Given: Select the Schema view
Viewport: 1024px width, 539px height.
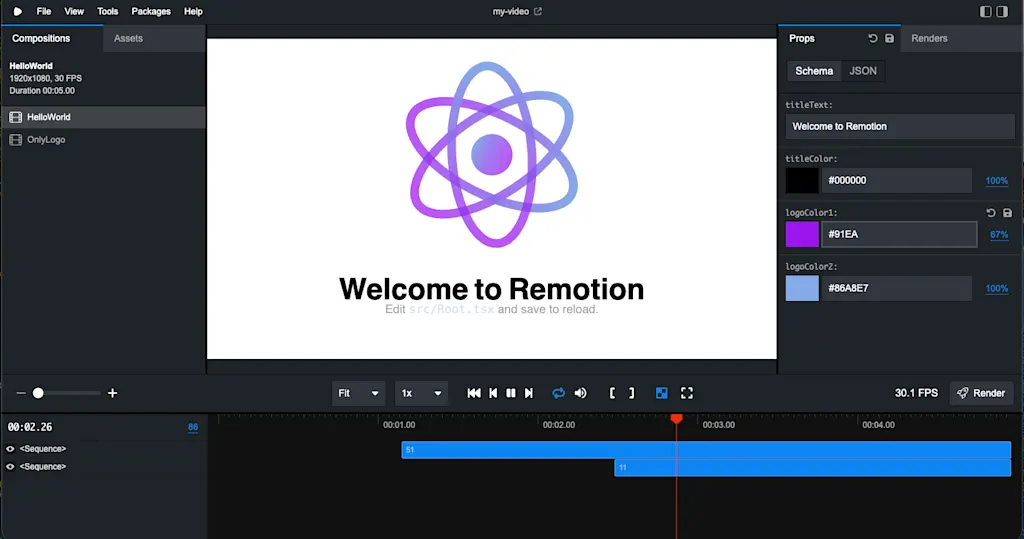Looking at the screenshot, I should pos(814,71).
